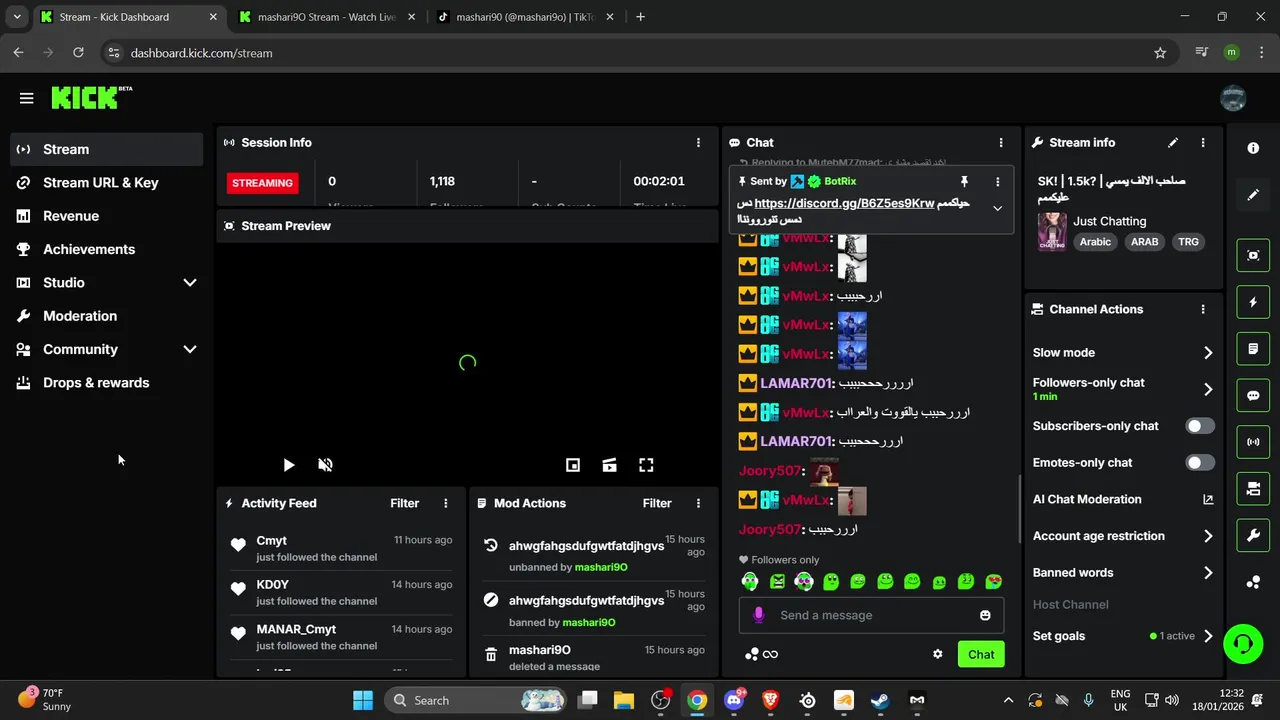Image resolution: width=1280 pixels, height=720 pixels.
Task: Toggle mod actions document widget
Action: (1253, 349)
